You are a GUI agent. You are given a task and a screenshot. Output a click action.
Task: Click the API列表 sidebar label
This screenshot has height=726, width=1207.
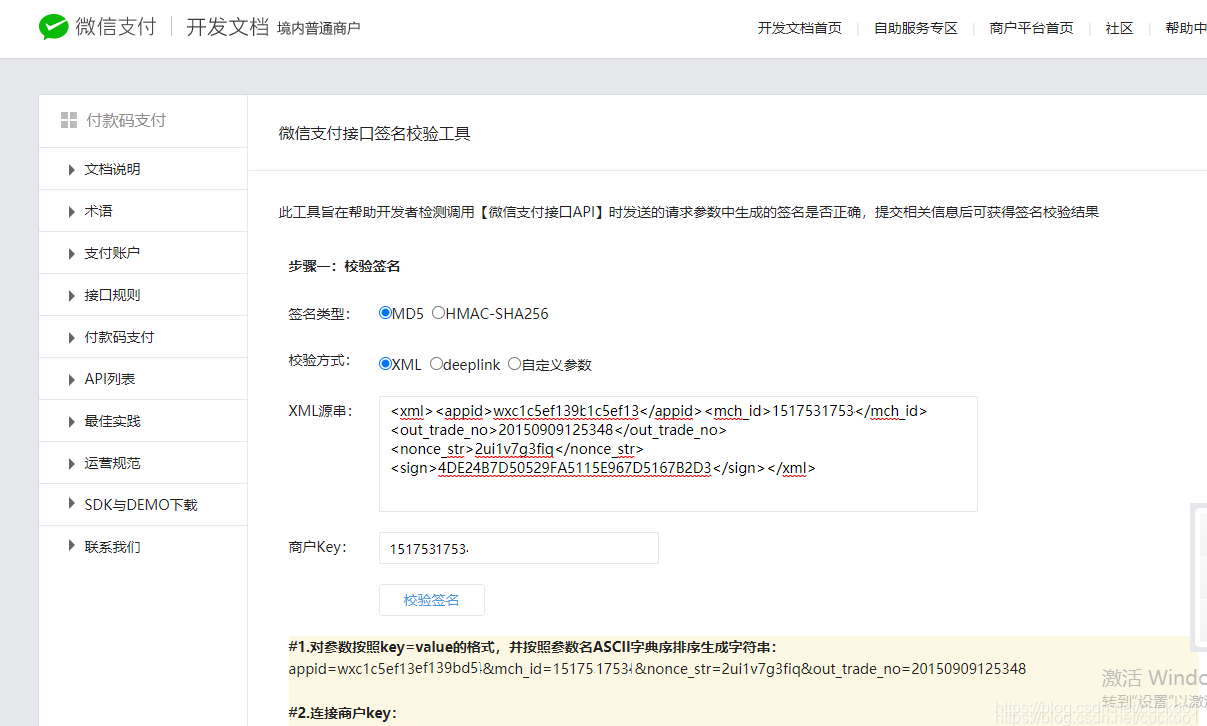[109, 379]
